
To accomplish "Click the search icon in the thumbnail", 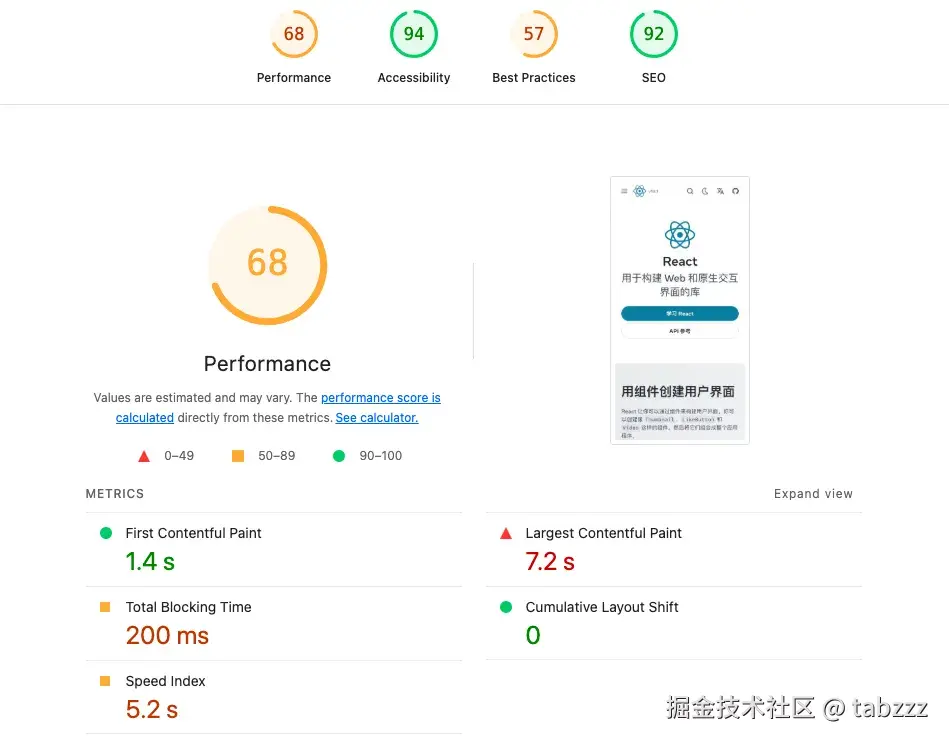I will pyautogui.click(x=689, y=191).
